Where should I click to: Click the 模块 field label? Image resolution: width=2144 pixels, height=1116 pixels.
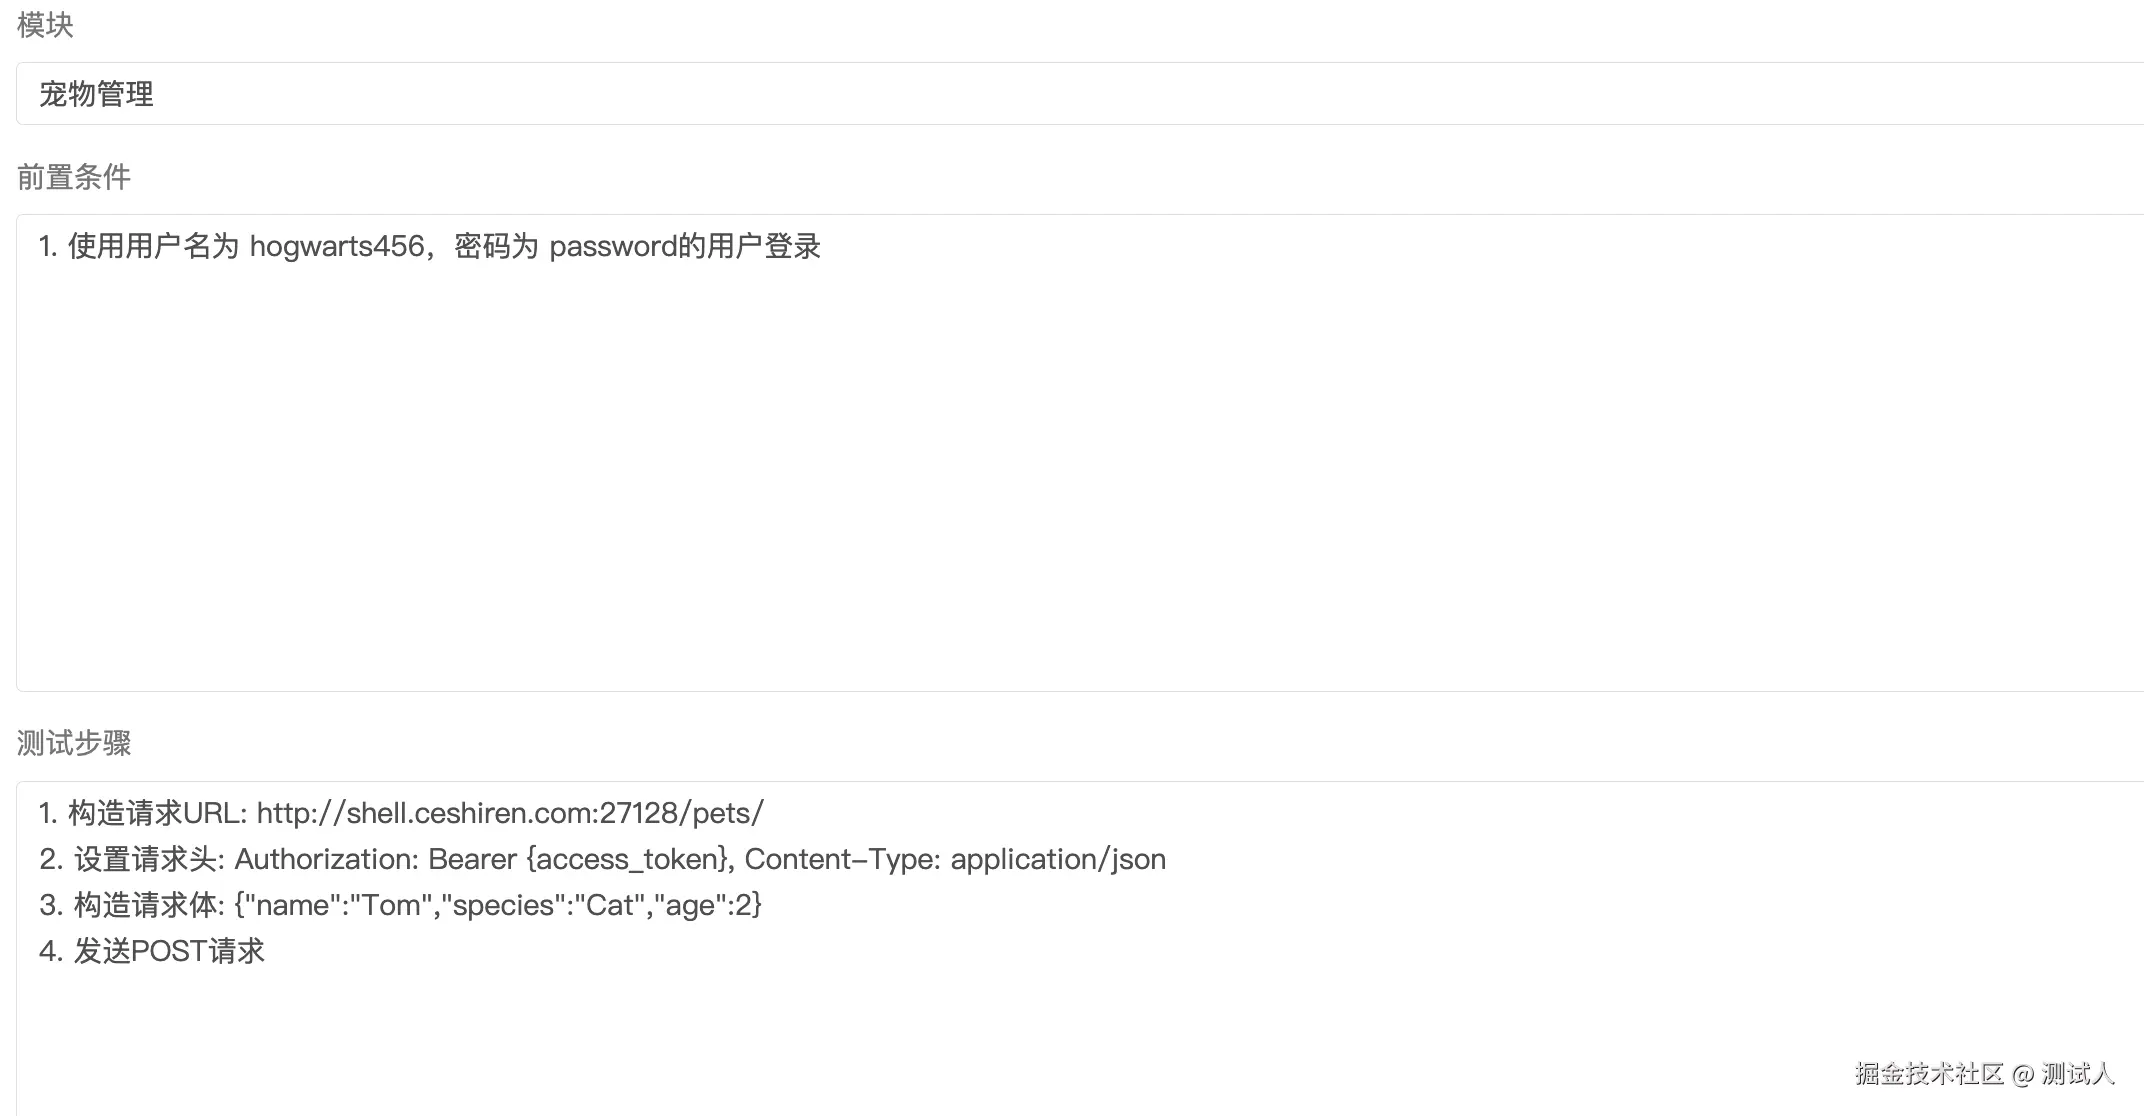pyautogui.click(x=45, y=25)
